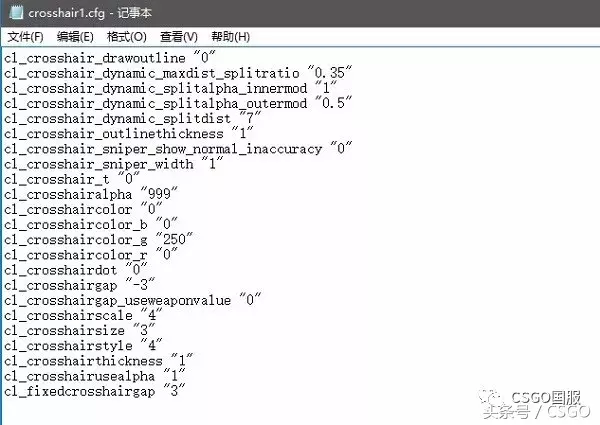This screenshot has height=425, width=600.
Task: Open the 帮助(H) menu
Action: pyautogui.click(x=231, y=37)
